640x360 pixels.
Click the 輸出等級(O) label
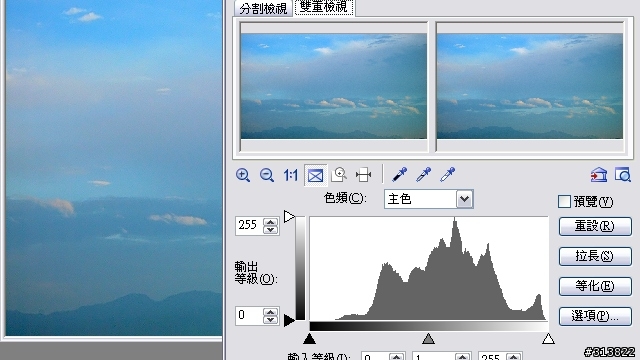[256, 273]
